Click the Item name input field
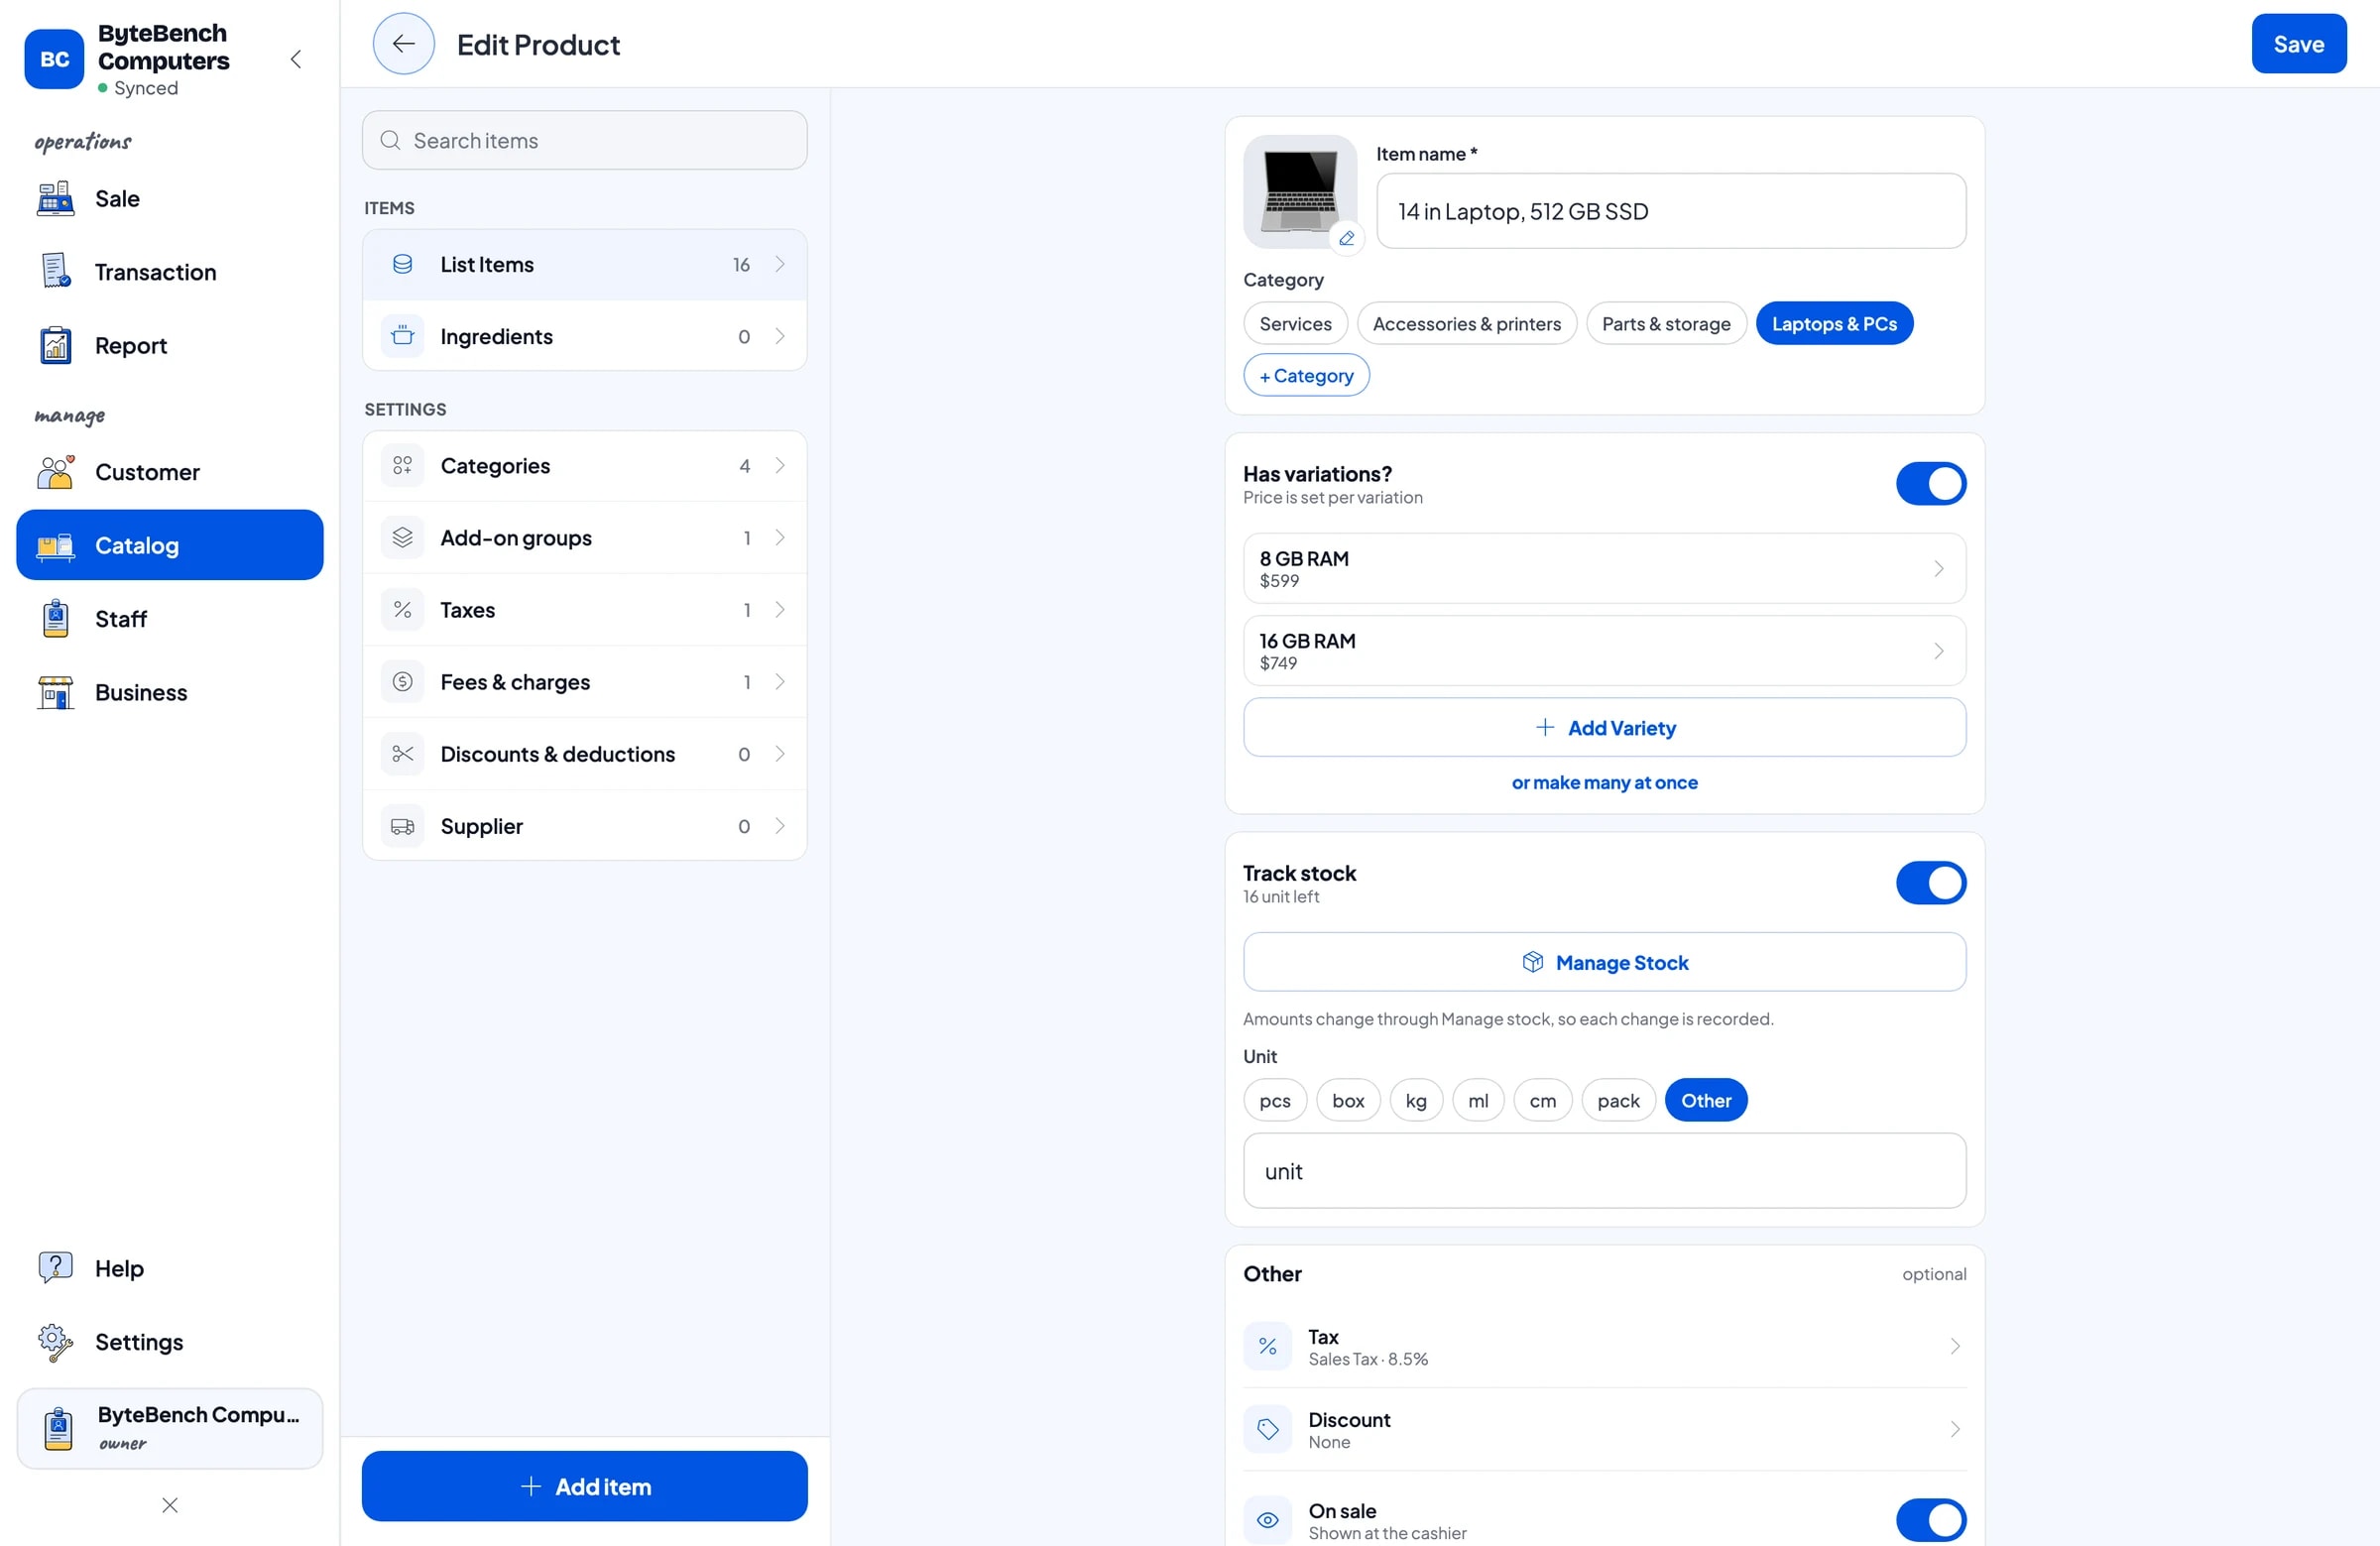 [x=1671, y=211]
